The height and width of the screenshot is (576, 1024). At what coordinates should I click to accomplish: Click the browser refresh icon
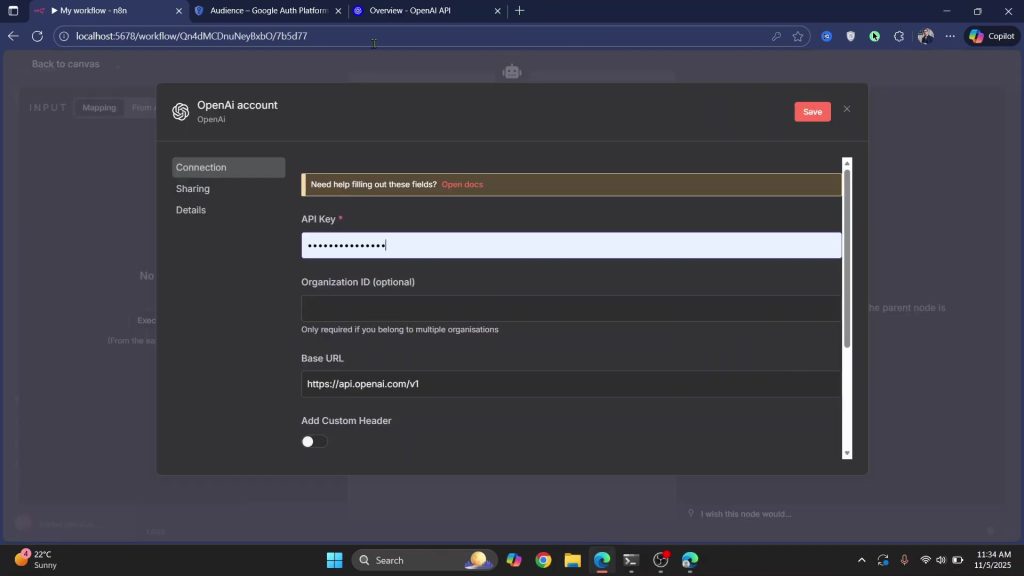click(37, 36)
